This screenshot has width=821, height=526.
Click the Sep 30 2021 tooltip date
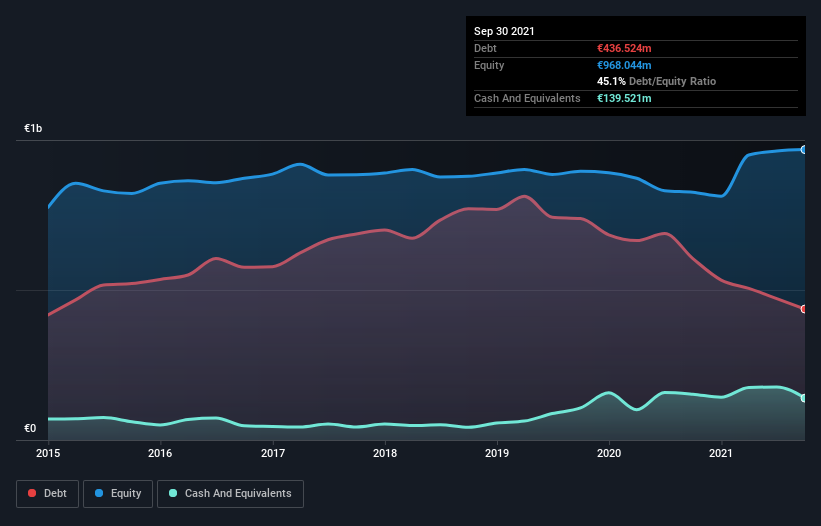pos(504,31)
